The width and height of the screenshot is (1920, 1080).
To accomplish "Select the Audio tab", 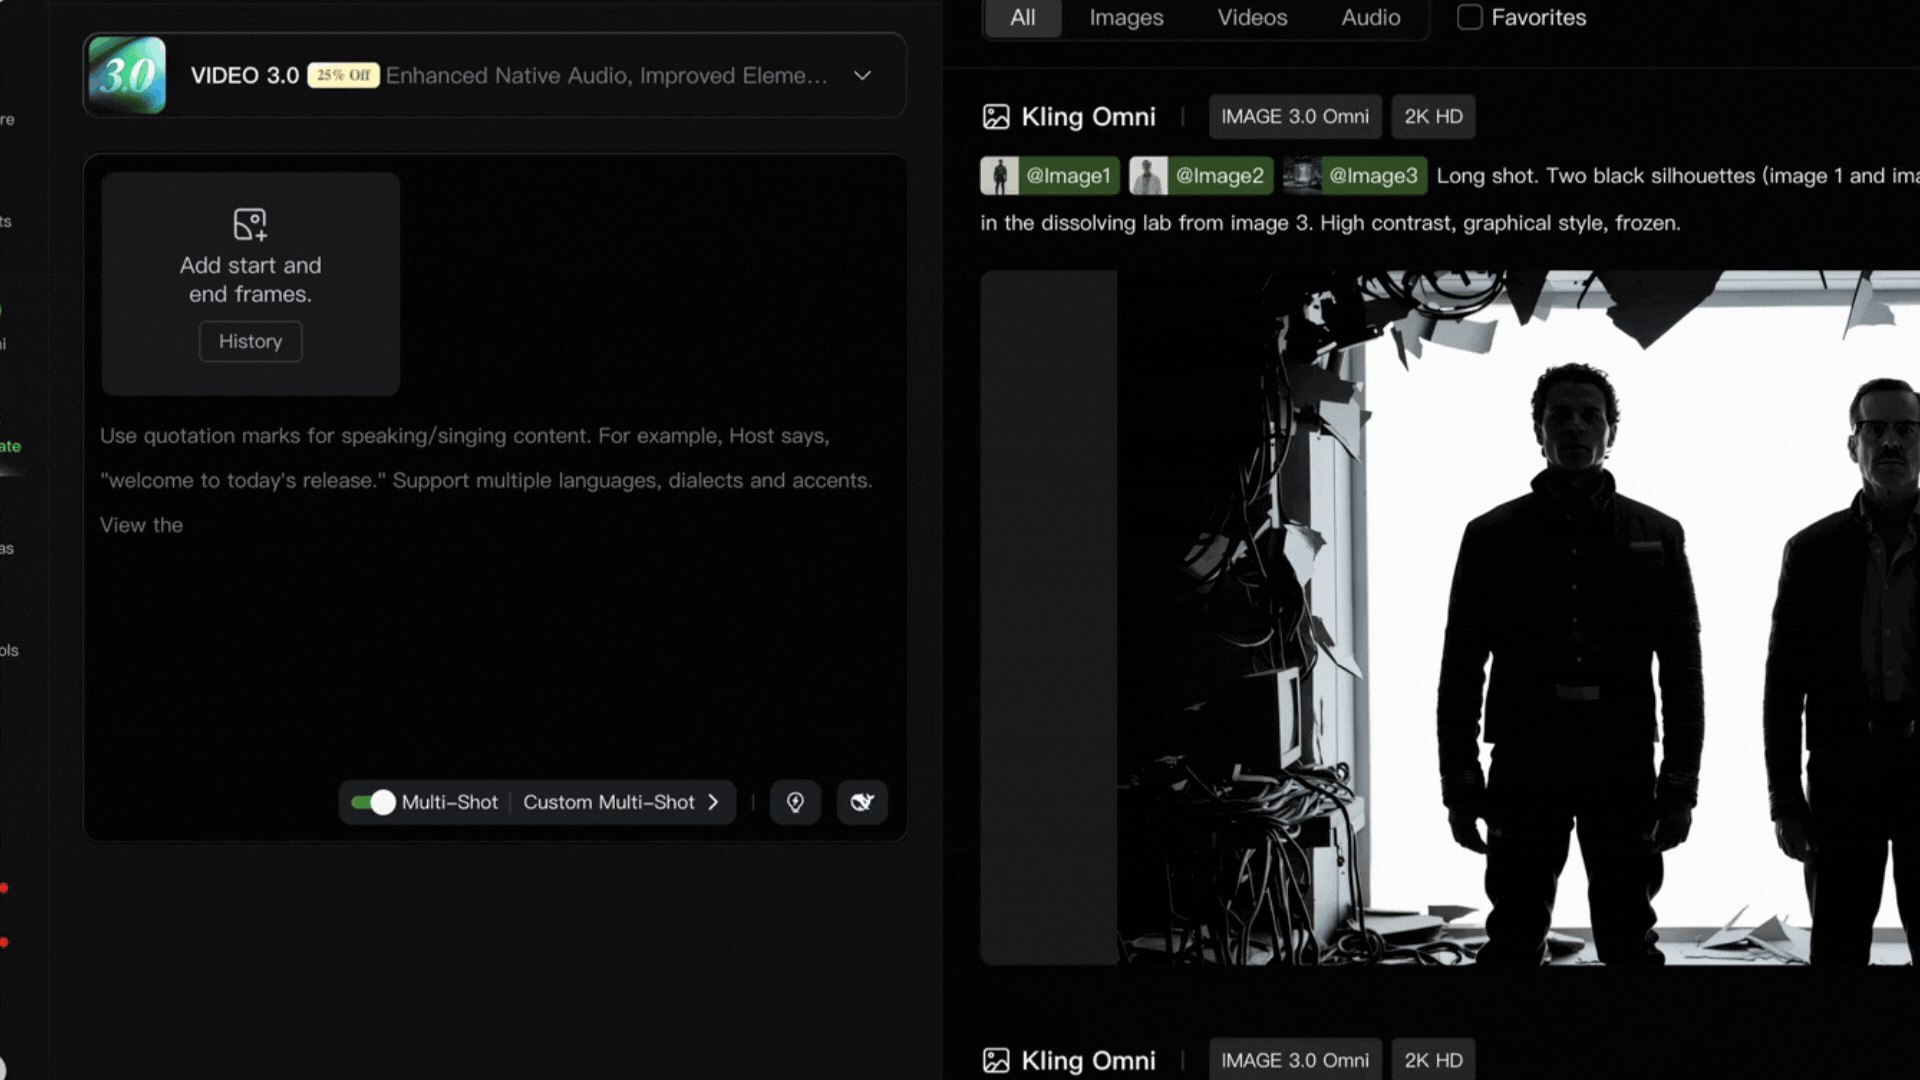I will pyautogui.click(x=1370, y=17).
